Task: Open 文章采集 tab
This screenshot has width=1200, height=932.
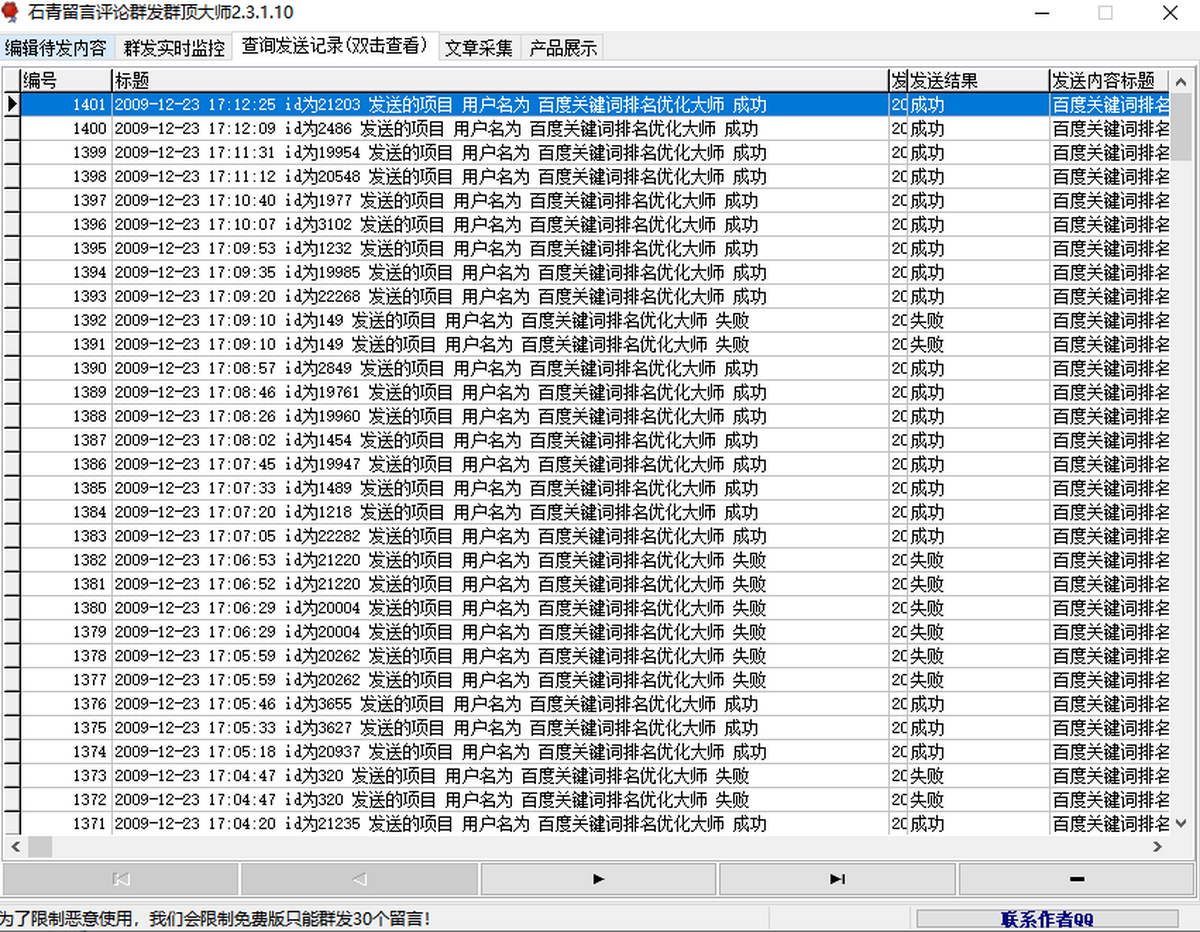Action: 478,47
